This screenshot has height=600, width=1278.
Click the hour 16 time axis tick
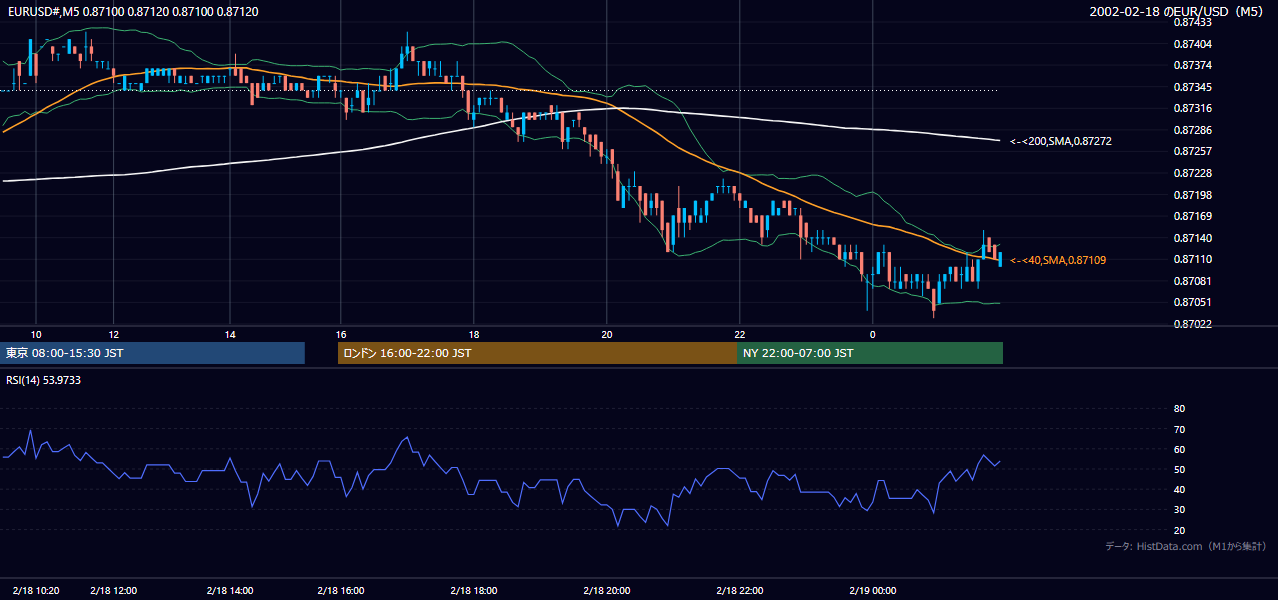click(x=341, y=334)
